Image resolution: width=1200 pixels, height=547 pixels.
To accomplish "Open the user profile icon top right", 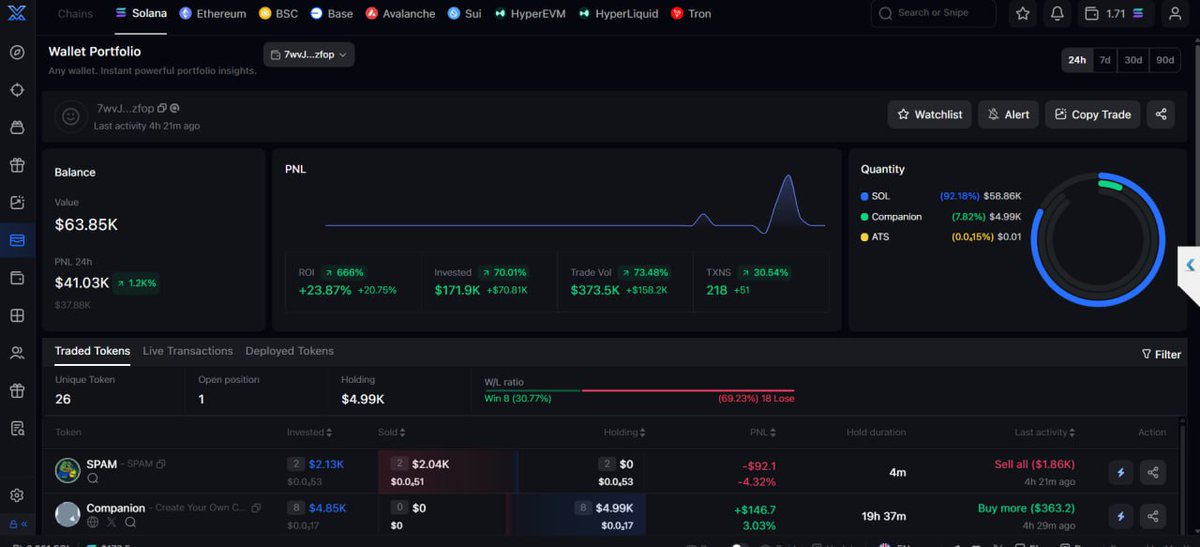I will tap(1175, 14).
